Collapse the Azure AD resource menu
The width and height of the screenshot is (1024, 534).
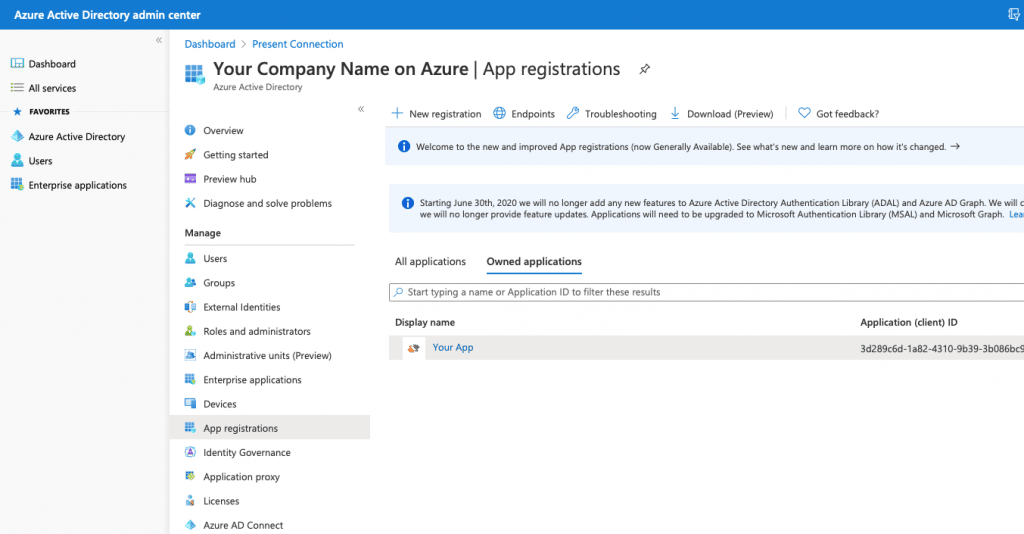(x=361, y=109)
